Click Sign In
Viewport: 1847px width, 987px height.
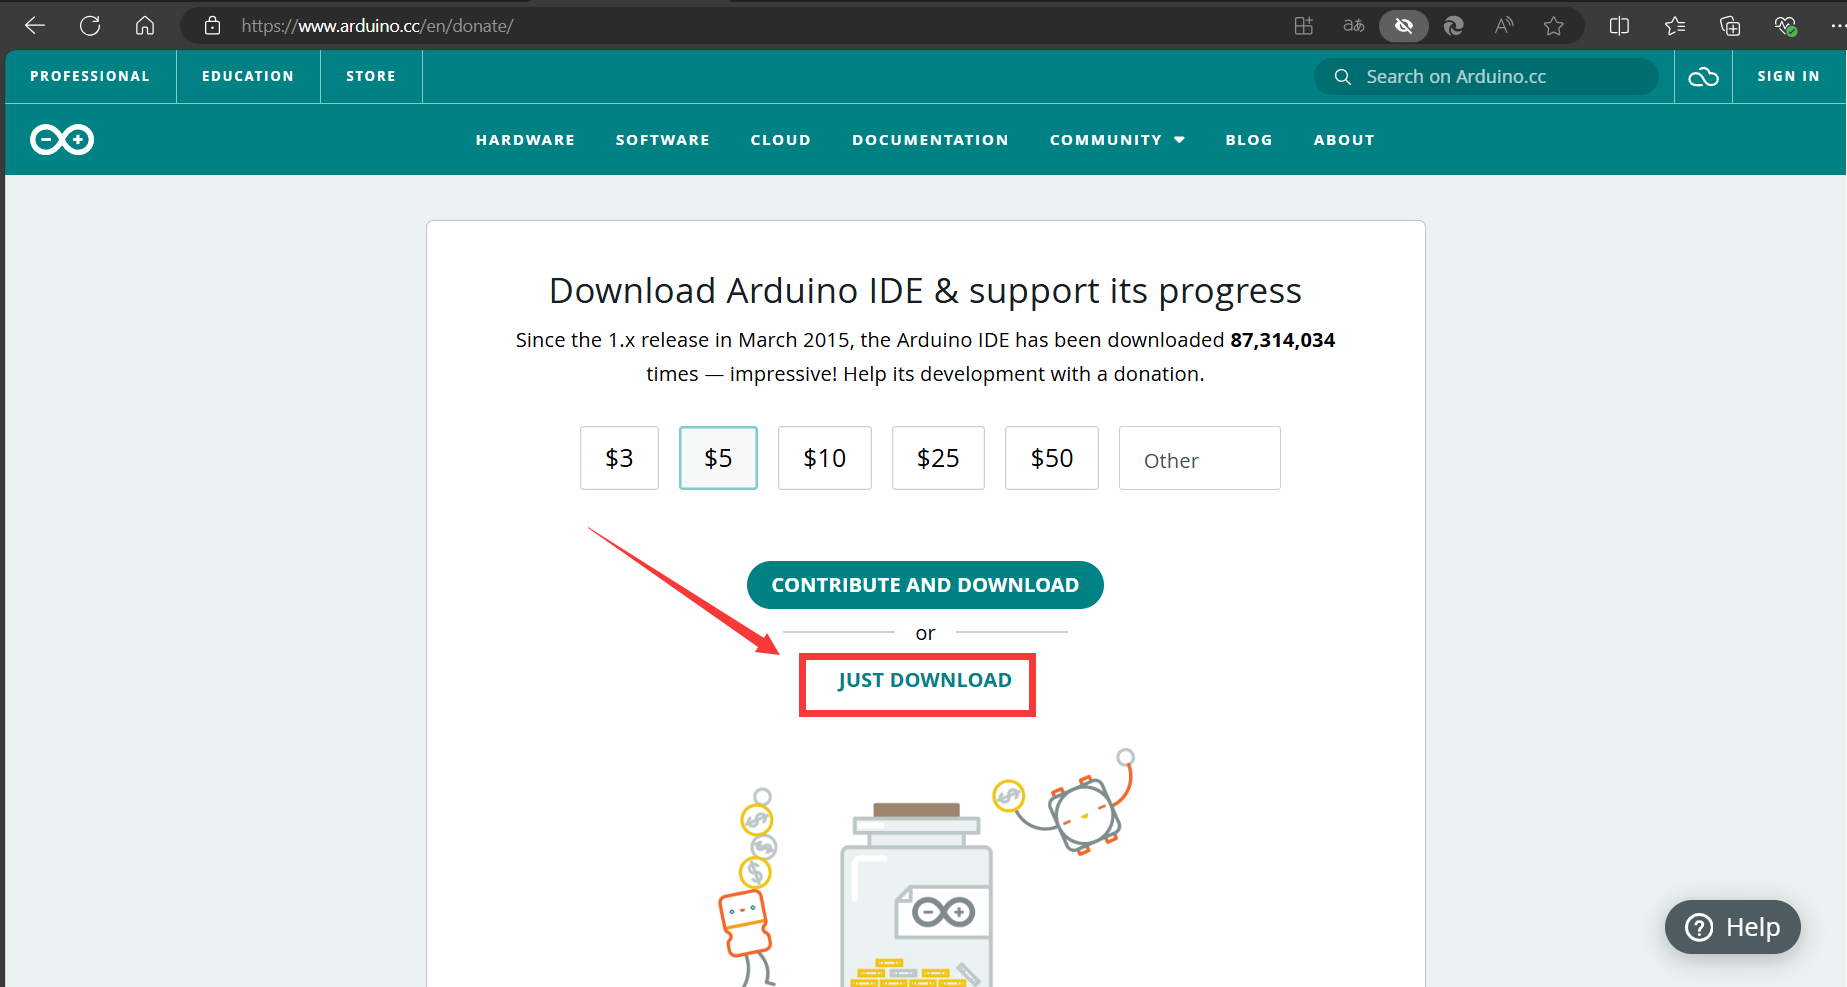[1788, 77]
